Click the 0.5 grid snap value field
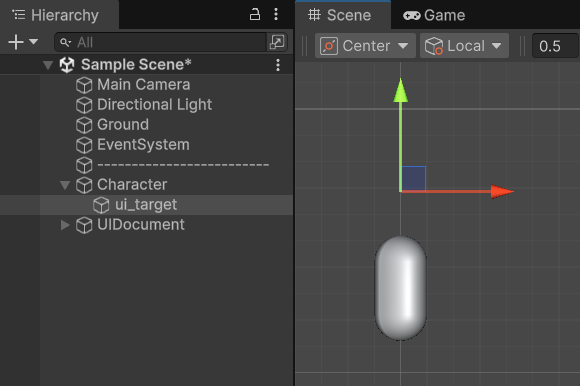580x386 pixels. 555,46
